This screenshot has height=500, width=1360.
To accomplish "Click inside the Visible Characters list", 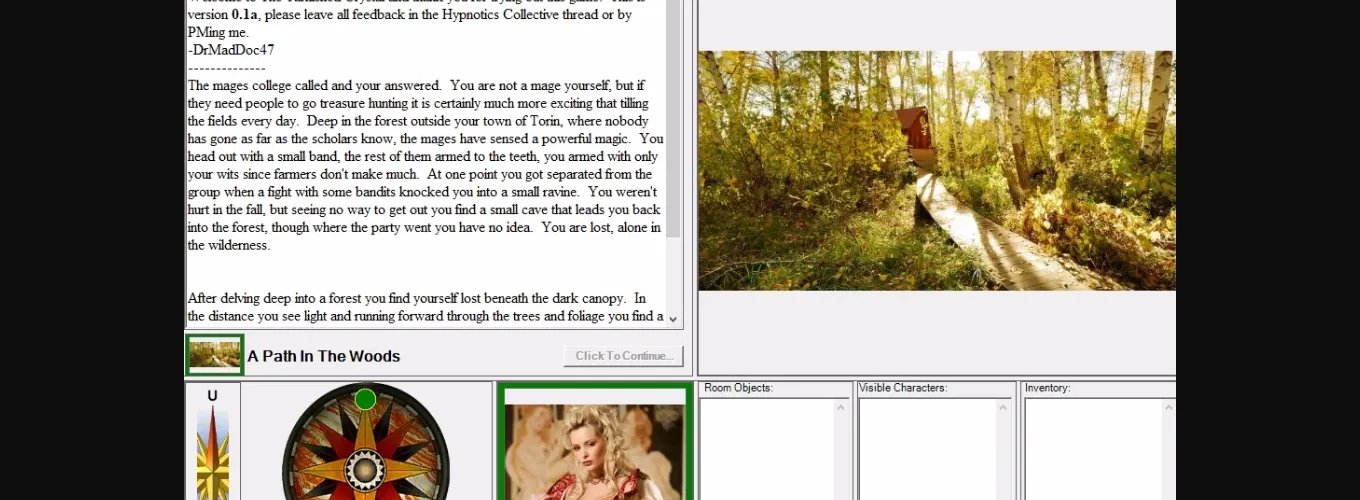I will 927,448.
